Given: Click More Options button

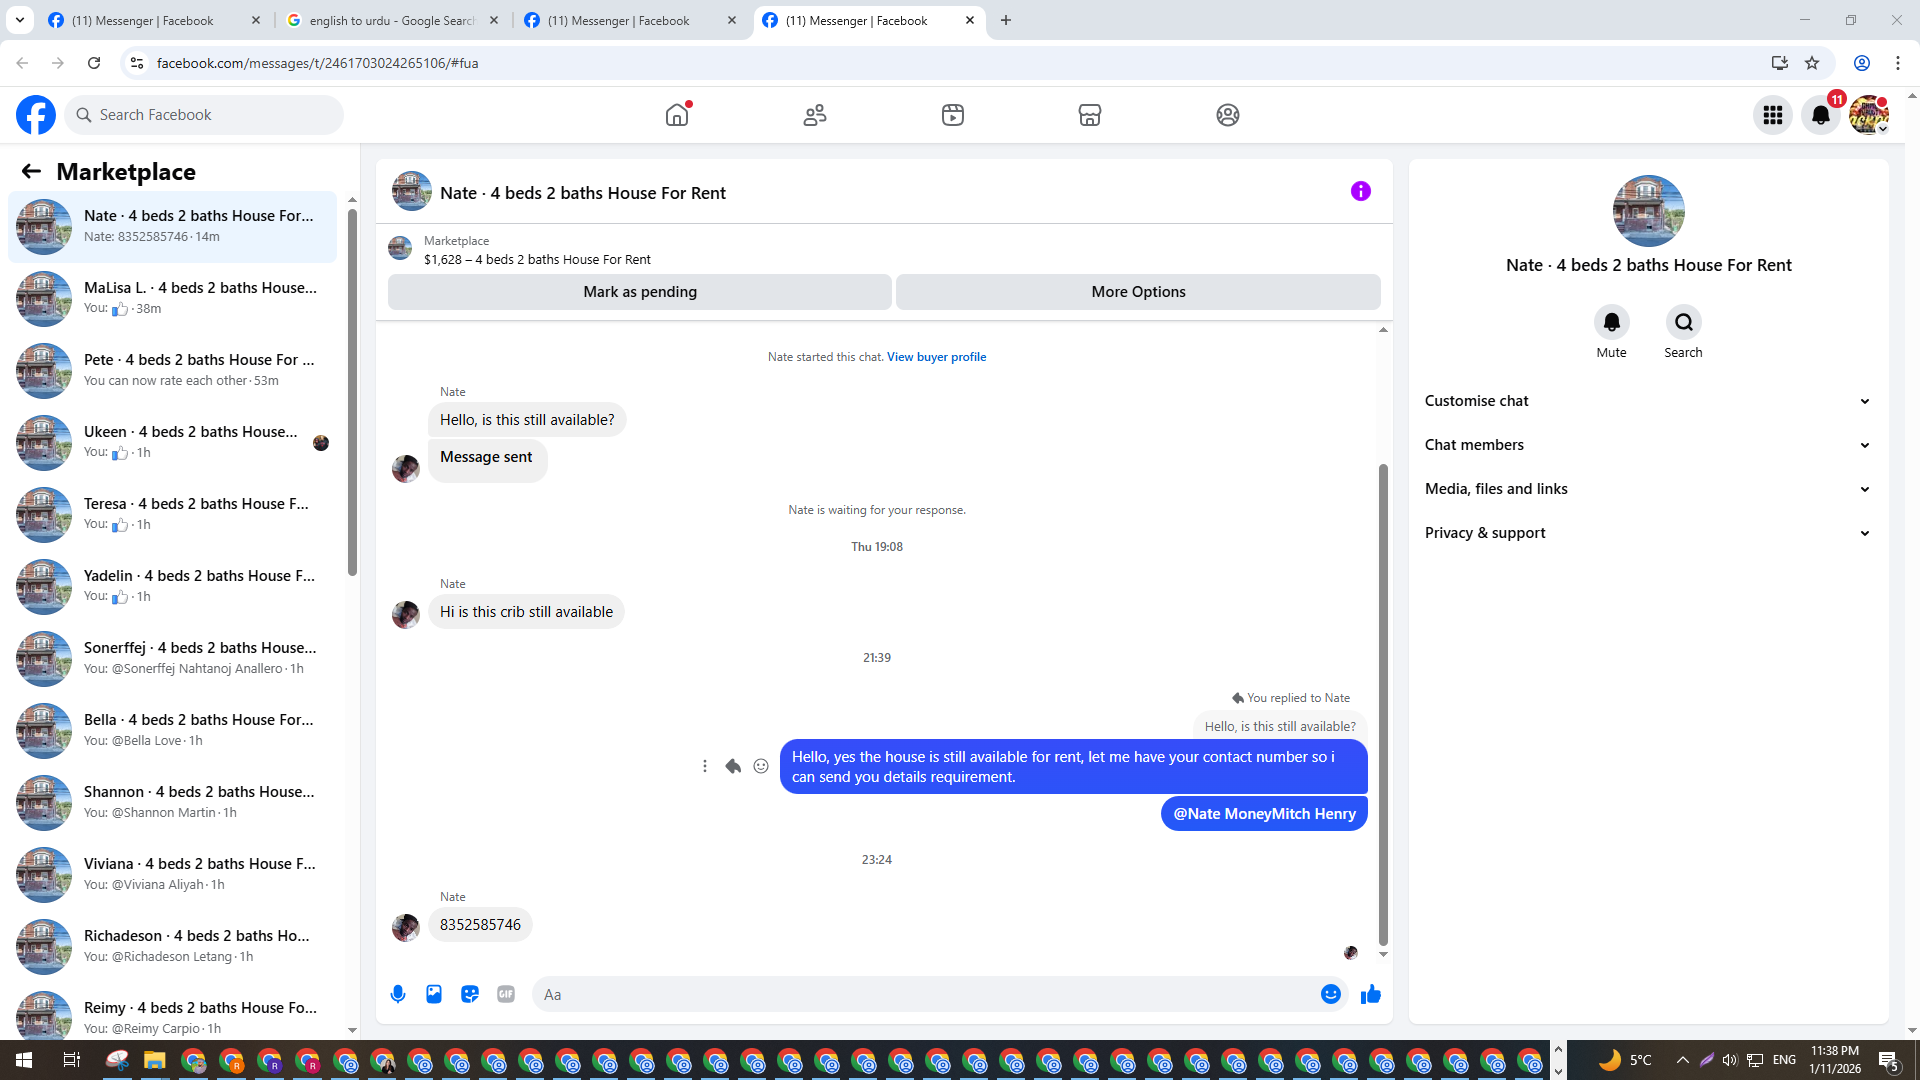Looking at the screenshot, I should 1138,292.
